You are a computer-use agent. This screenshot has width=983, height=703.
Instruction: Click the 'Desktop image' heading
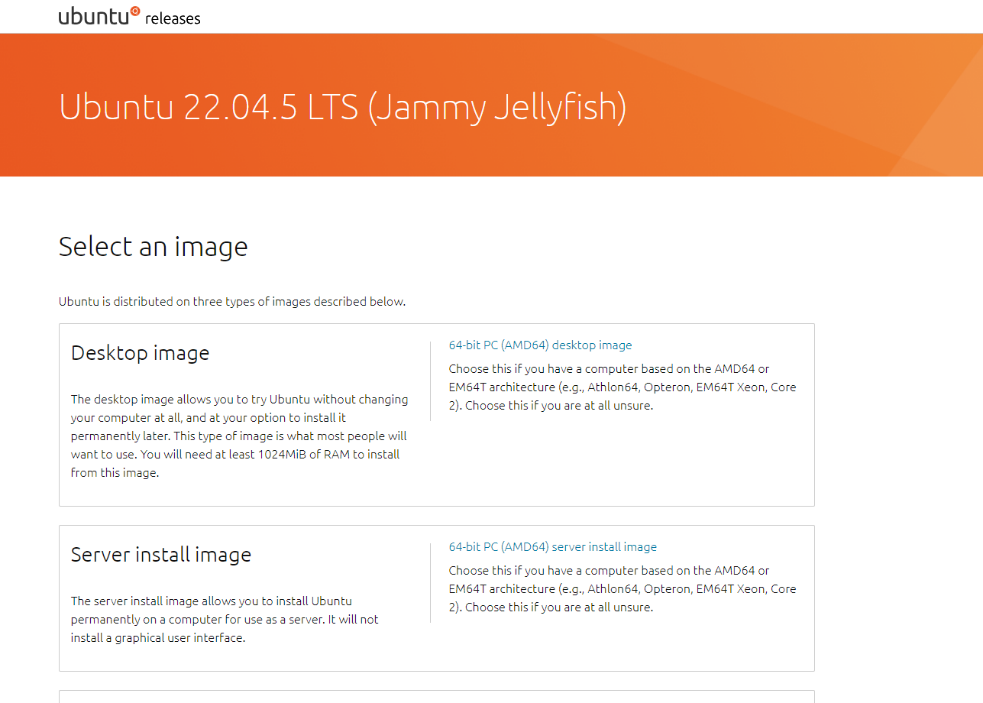click(140, 353)
